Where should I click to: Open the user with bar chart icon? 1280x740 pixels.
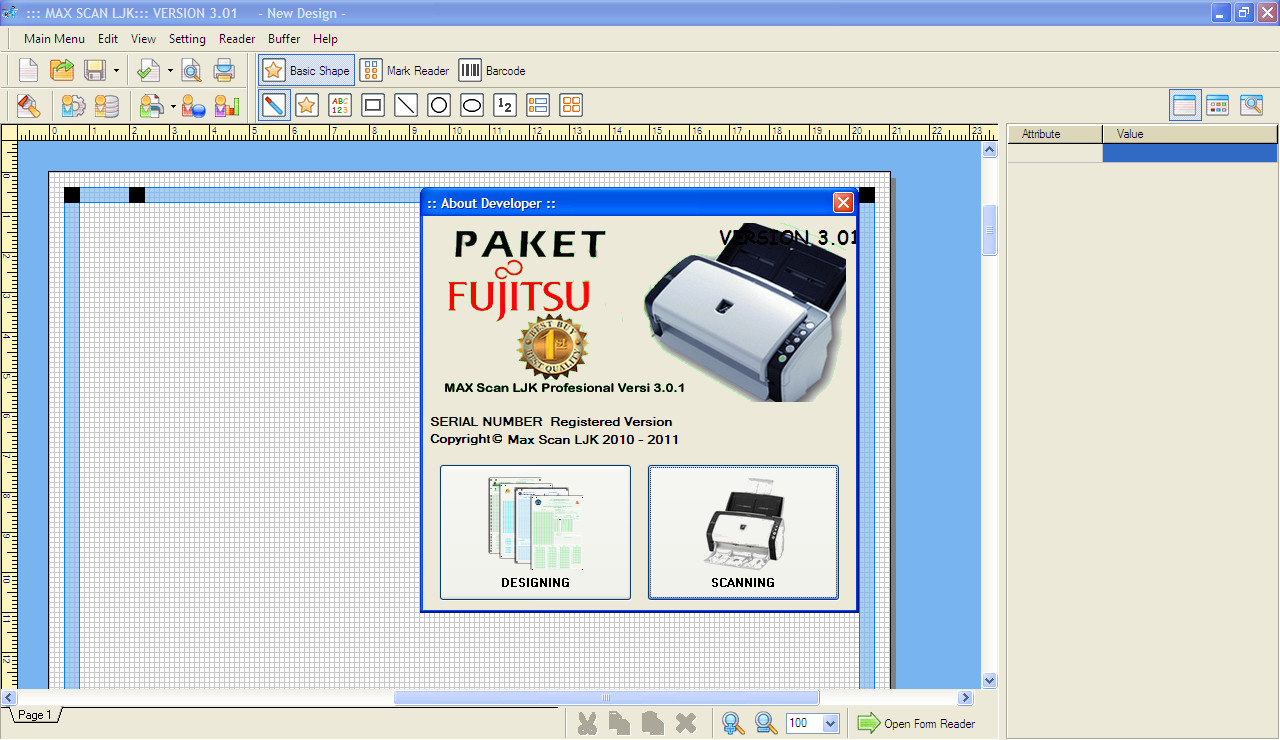pos(227,105)
